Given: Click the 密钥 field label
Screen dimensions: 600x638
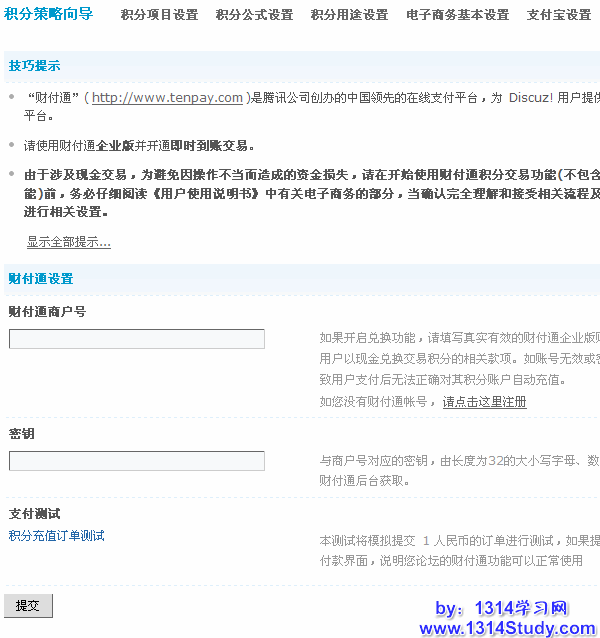Looking at the screenshot, I should 22,434.
